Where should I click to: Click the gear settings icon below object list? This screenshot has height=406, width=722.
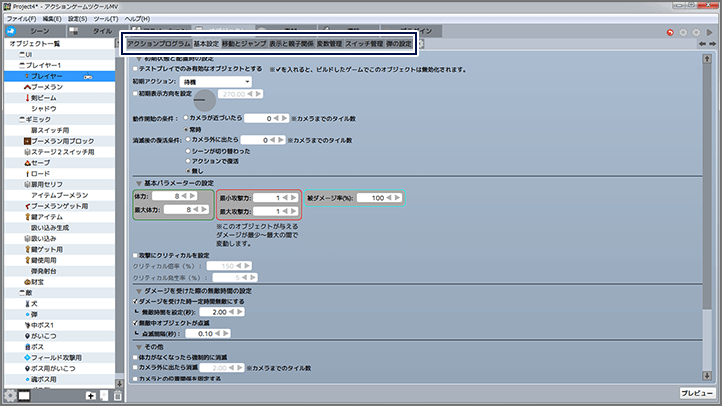(10, 395)
